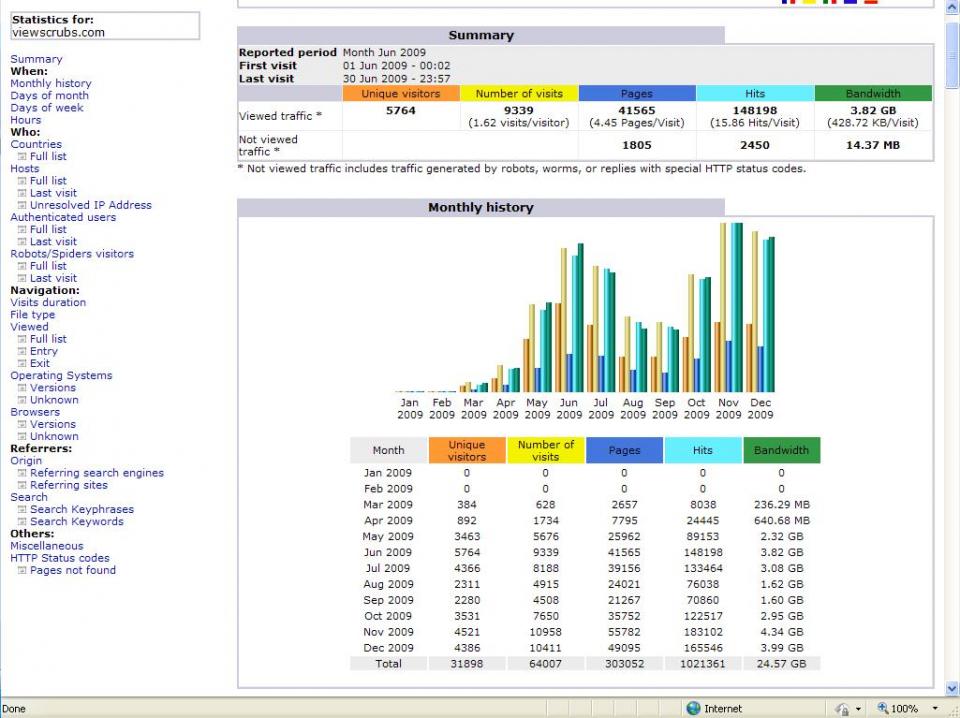Screen dimensions: 960x718
Task: Click the icon beside Pages not found
Action: (22, 570)
